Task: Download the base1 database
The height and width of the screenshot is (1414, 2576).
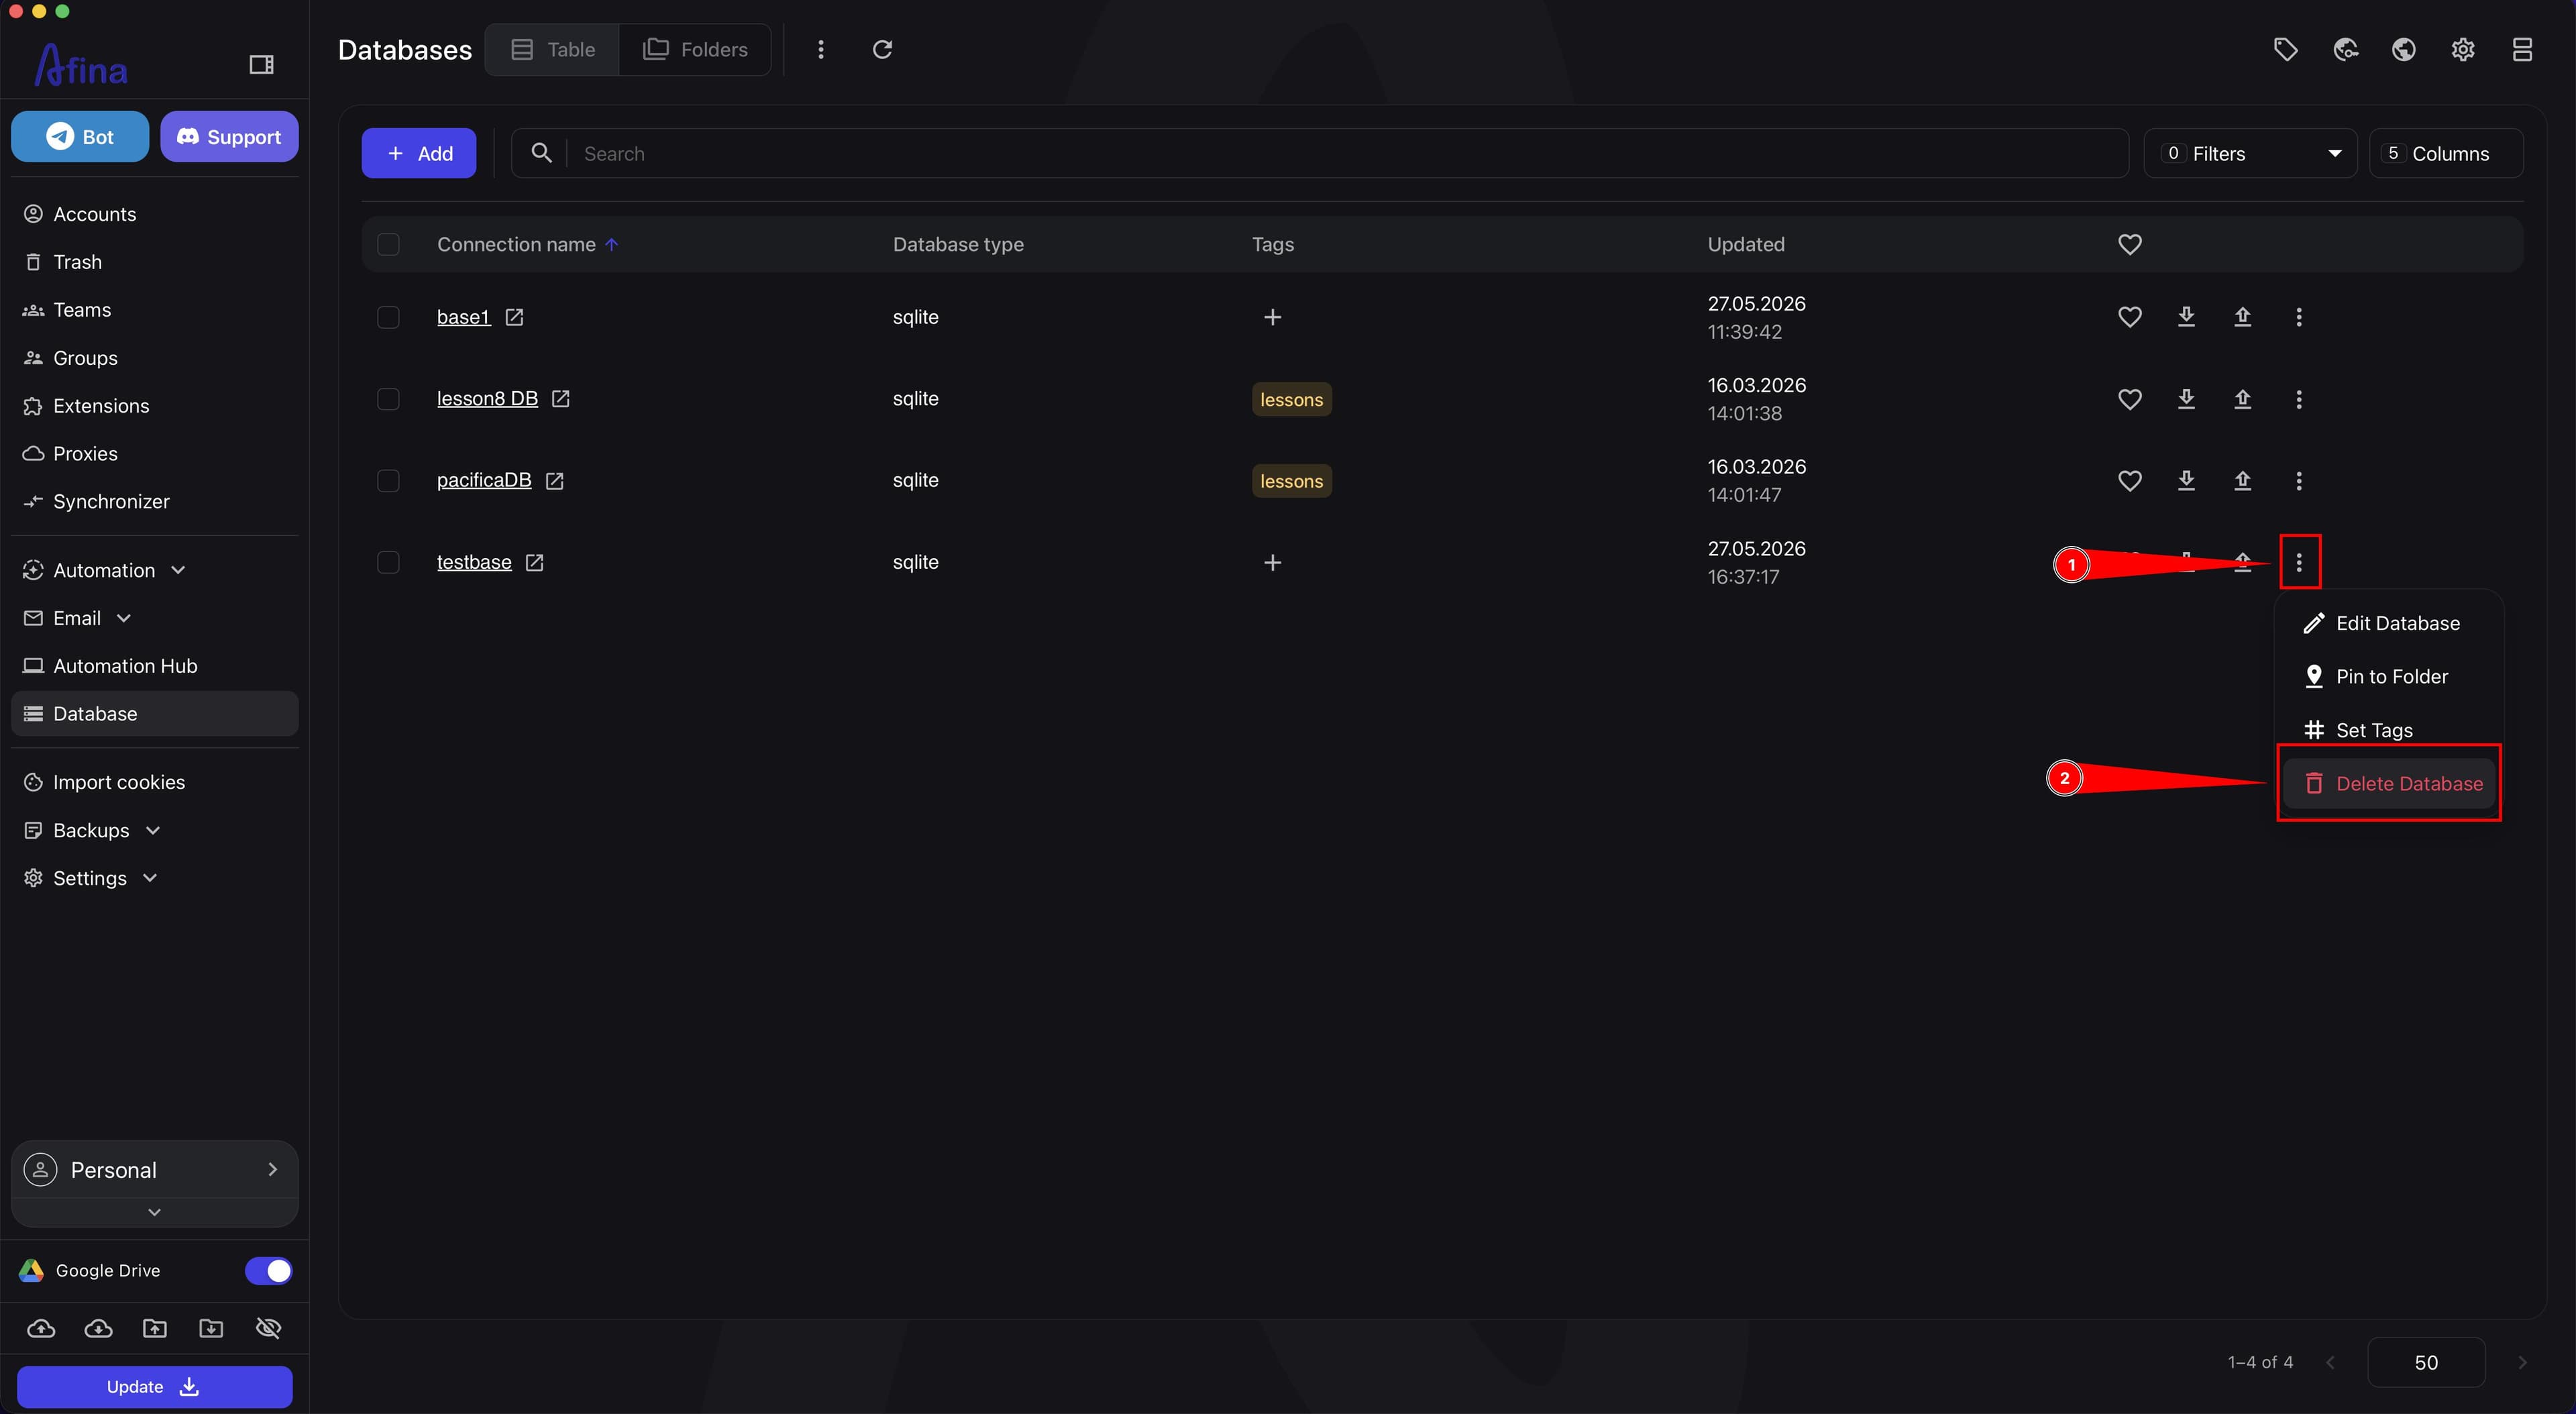Action: pyautogui.click(x=2187, y=317)
